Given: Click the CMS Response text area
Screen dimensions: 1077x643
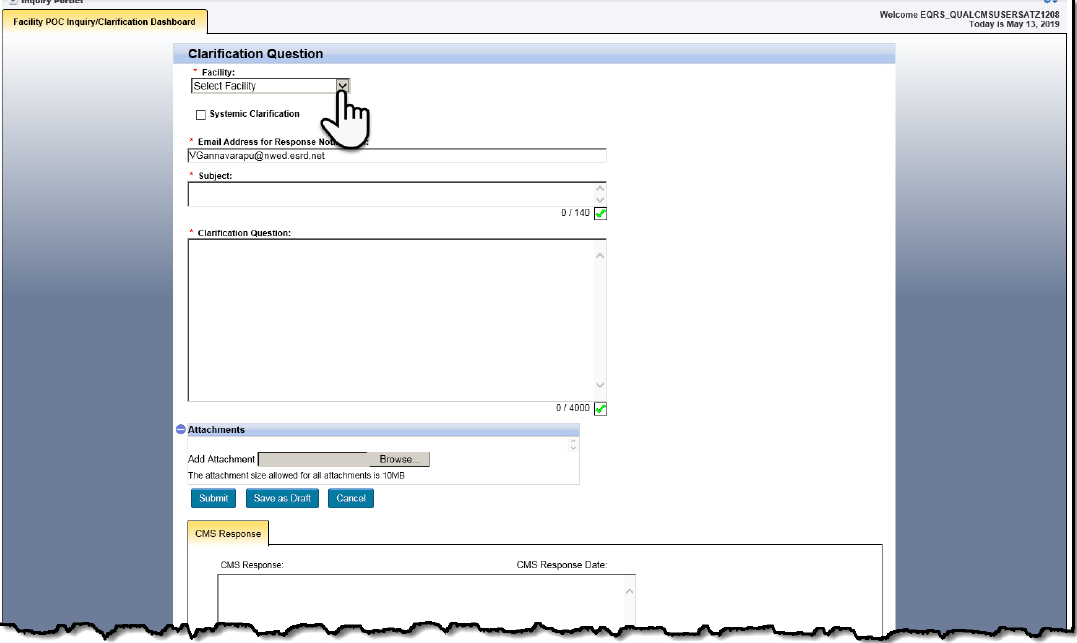Looking at the screenshot, I should tap(426, 600).
